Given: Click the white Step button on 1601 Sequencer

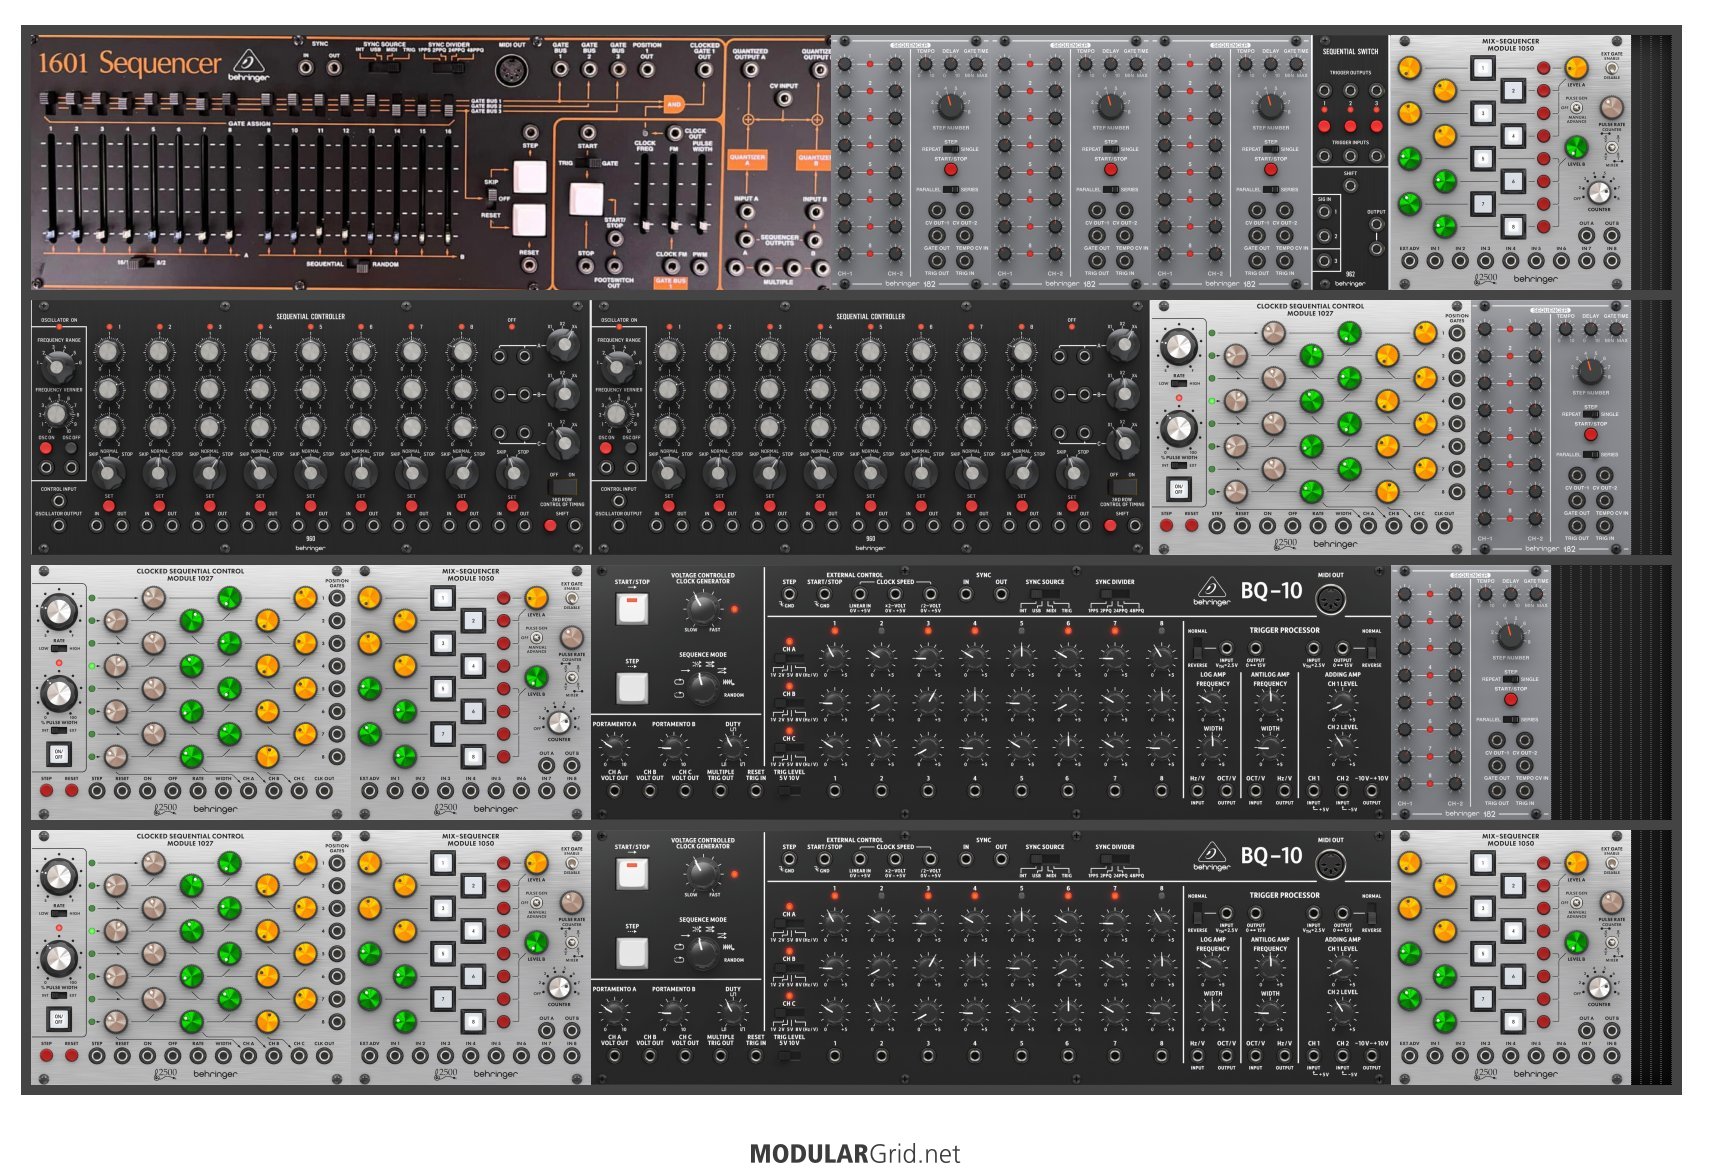Looking at the screenshot, I should [x=529, y=176].
